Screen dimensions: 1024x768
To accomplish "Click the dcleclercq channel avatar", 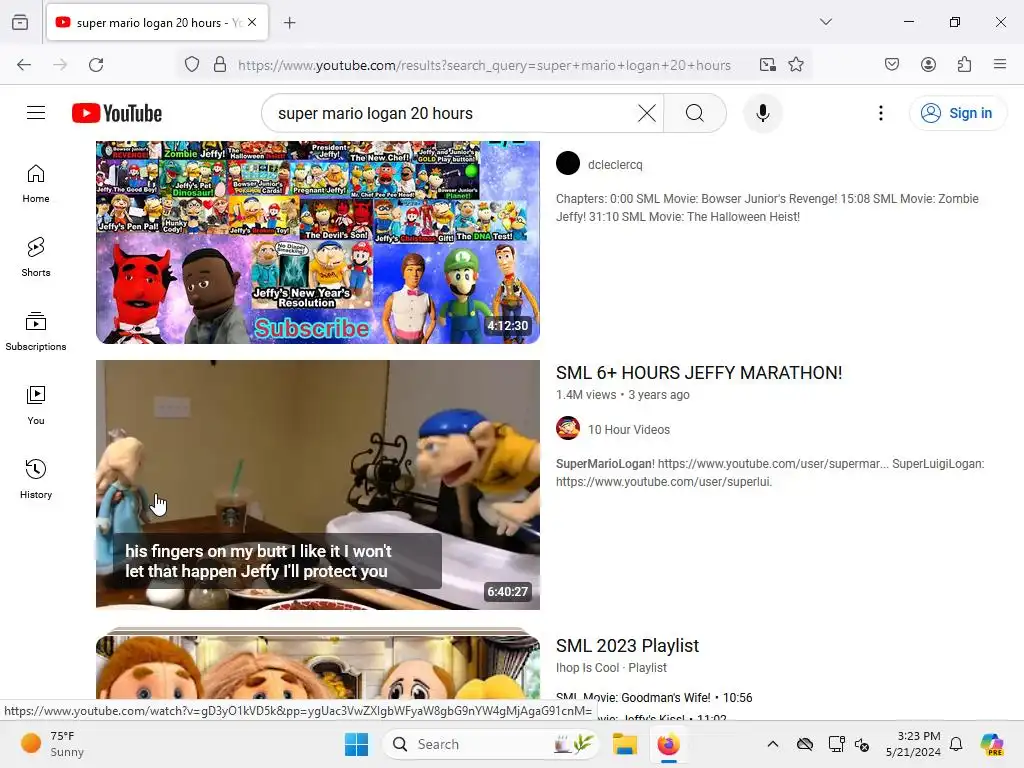I will pos(568,163).
